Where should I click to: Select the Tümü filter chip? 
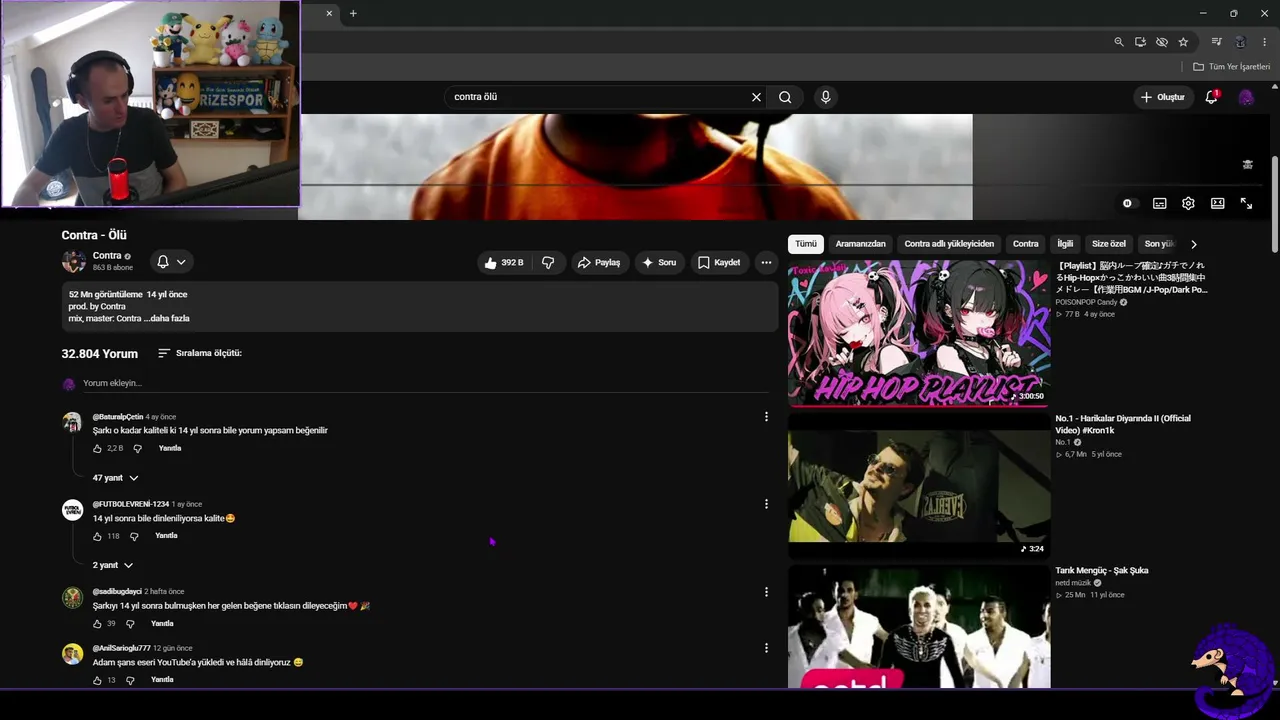pos(806,244)
